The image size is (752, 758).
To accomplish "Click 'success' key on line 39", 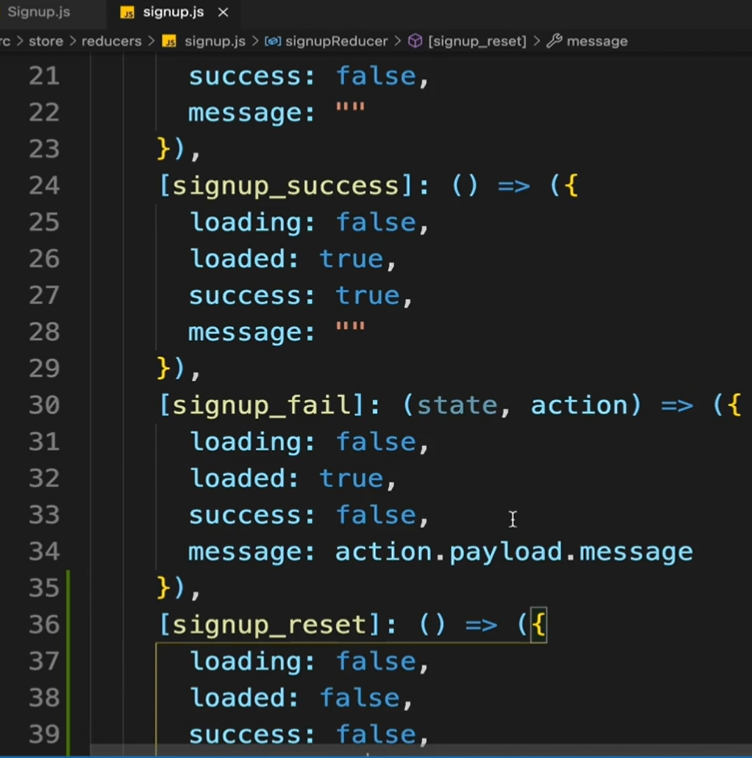I will (246, 735).
